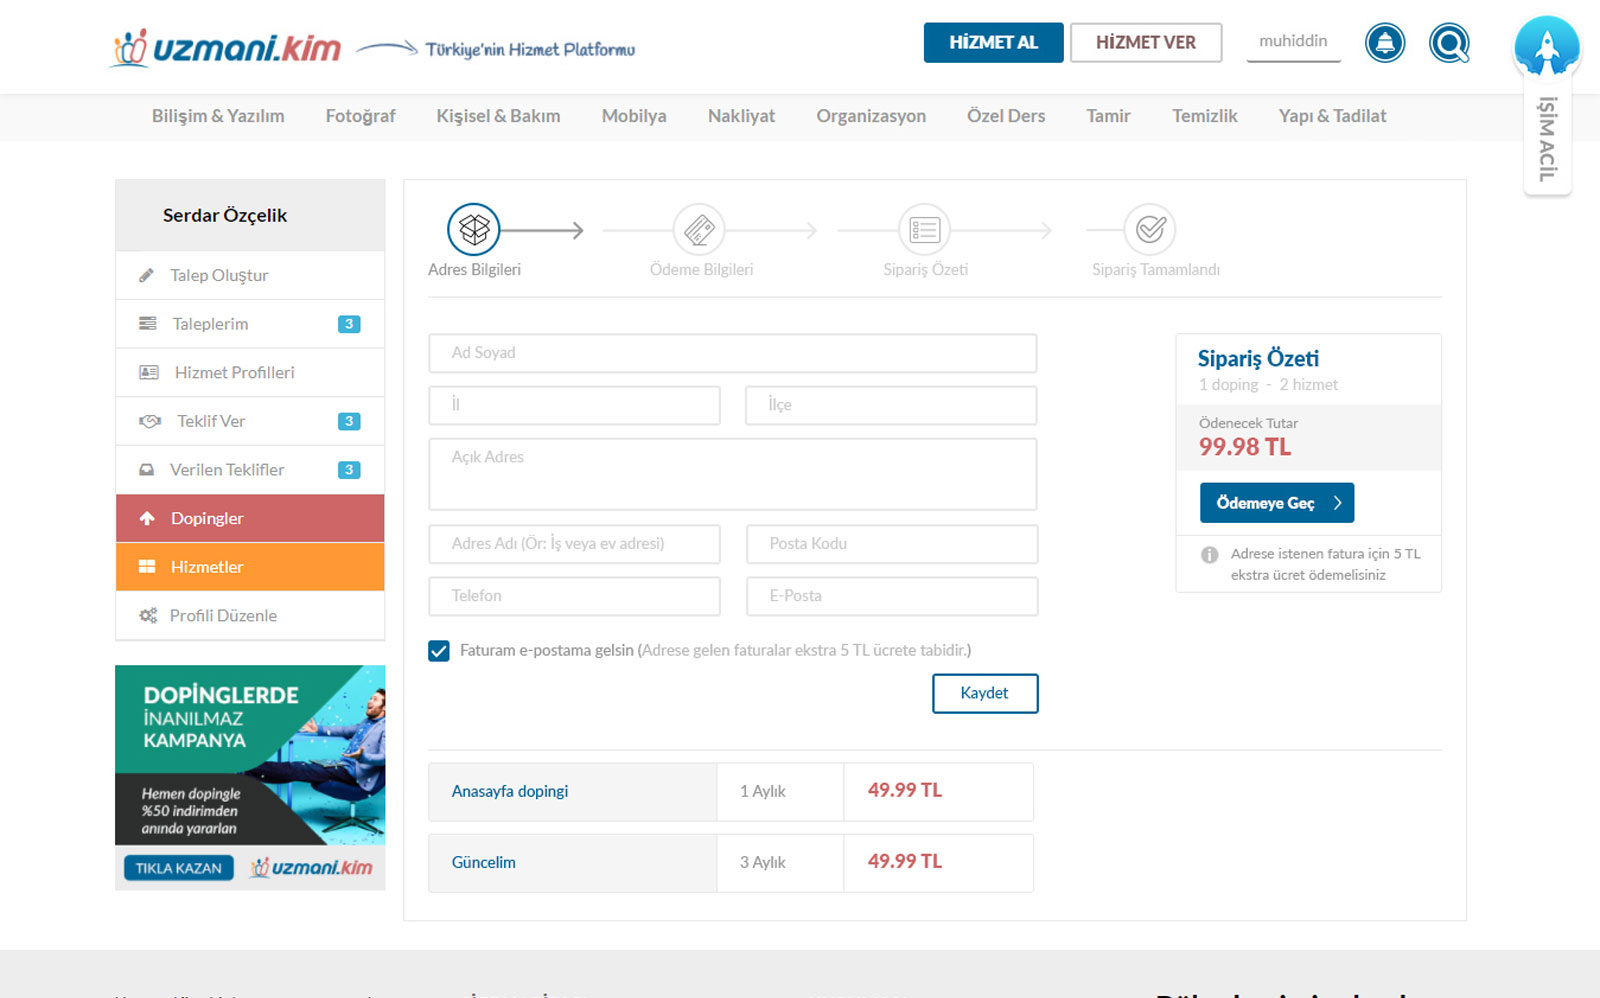Click into the Ad Soyad field
The height and width of the screenshot is (998, 1600).
click(x=732, y=353)
